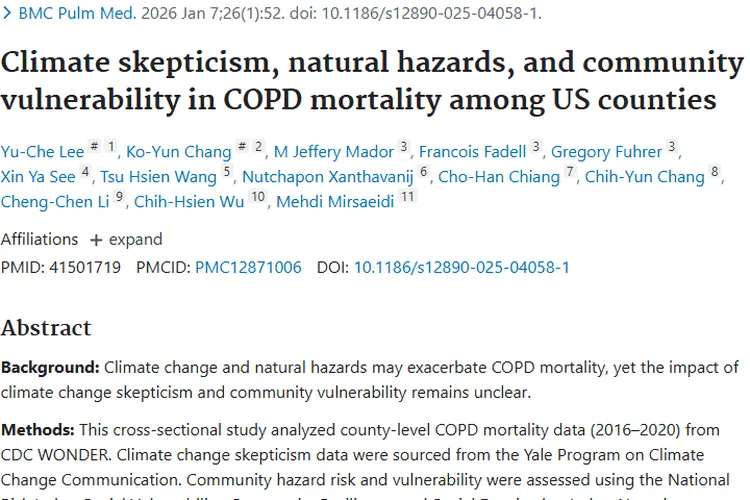Select author Francois Fadell
This screenshot has height=500, width=750.
pos(472,152)
